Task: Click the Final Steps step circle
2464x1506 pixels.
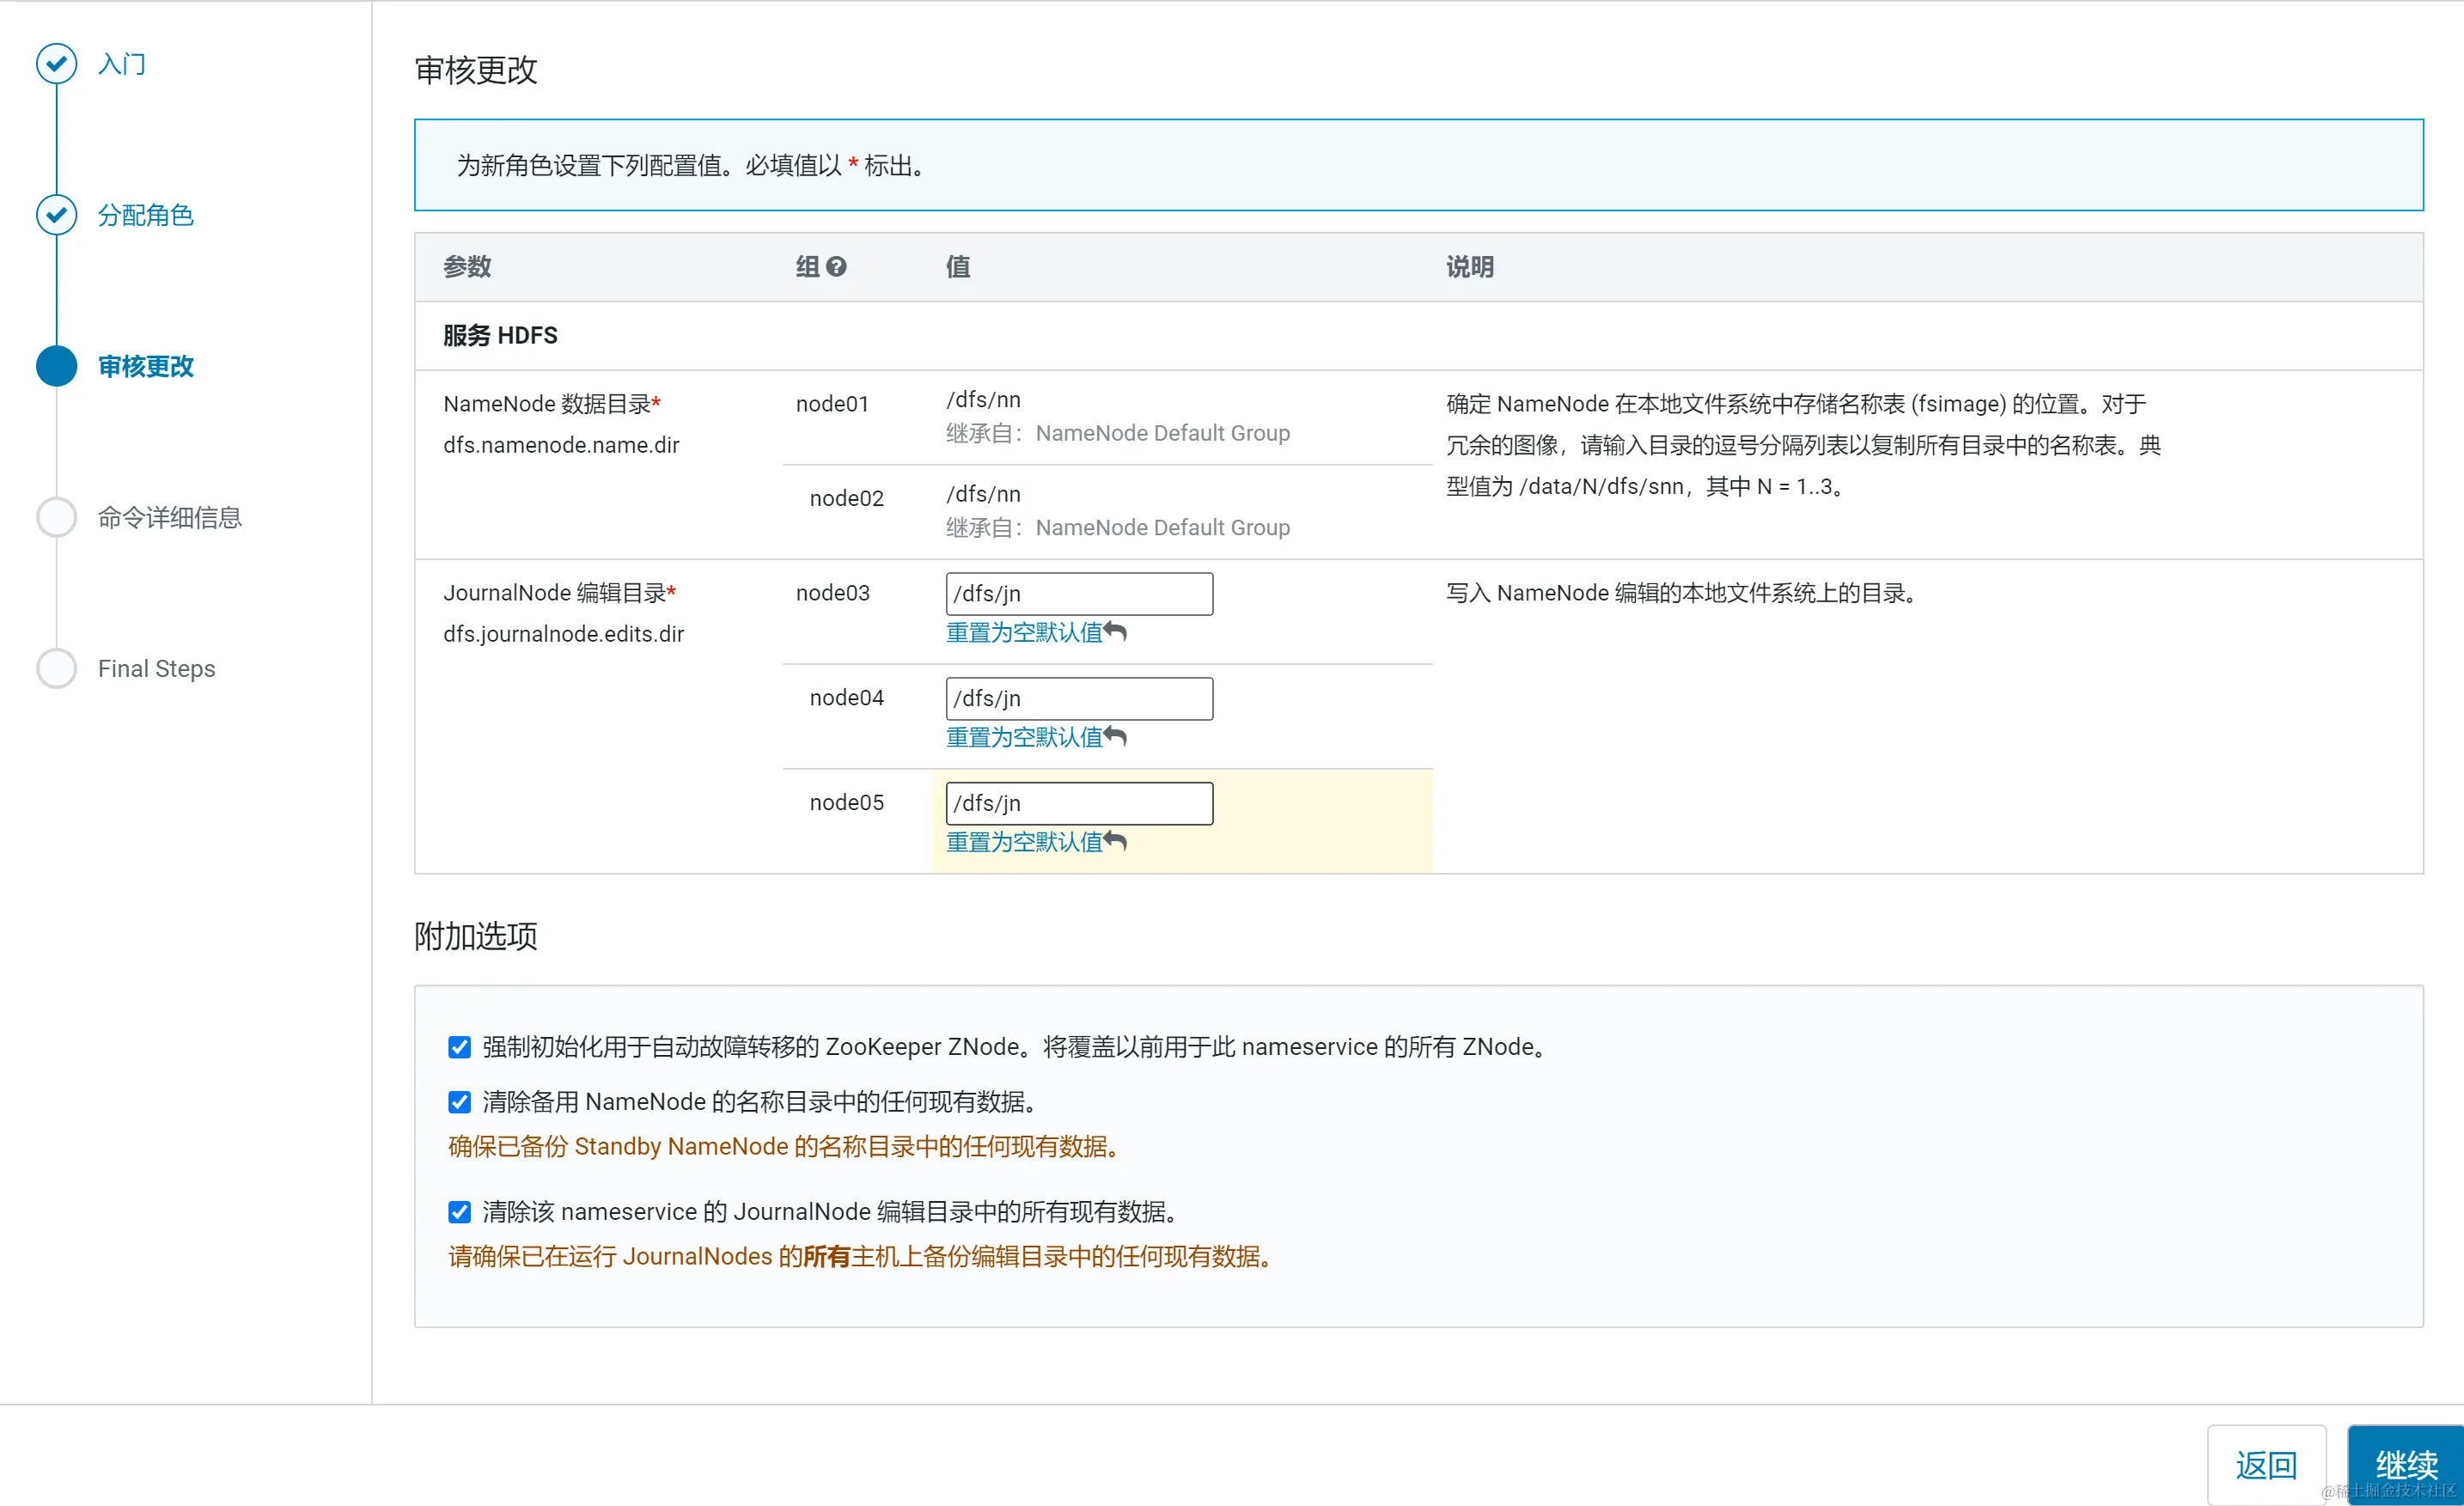Action: [56, 668]
